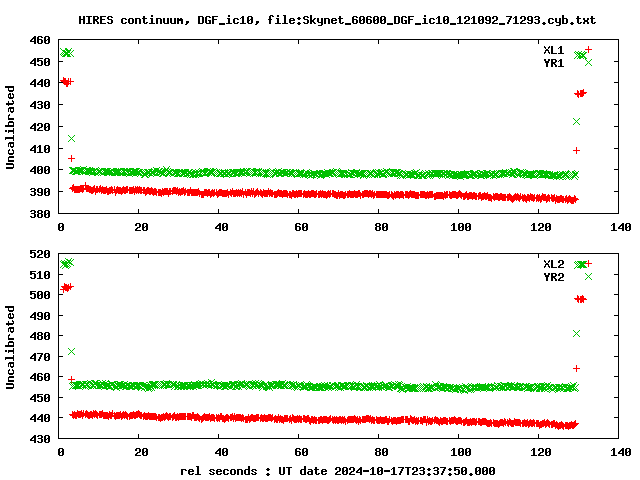The width and height of the screenshot is (640, 480).
Task: Click the green cross marker beside YR2
Action: [588, 277]
